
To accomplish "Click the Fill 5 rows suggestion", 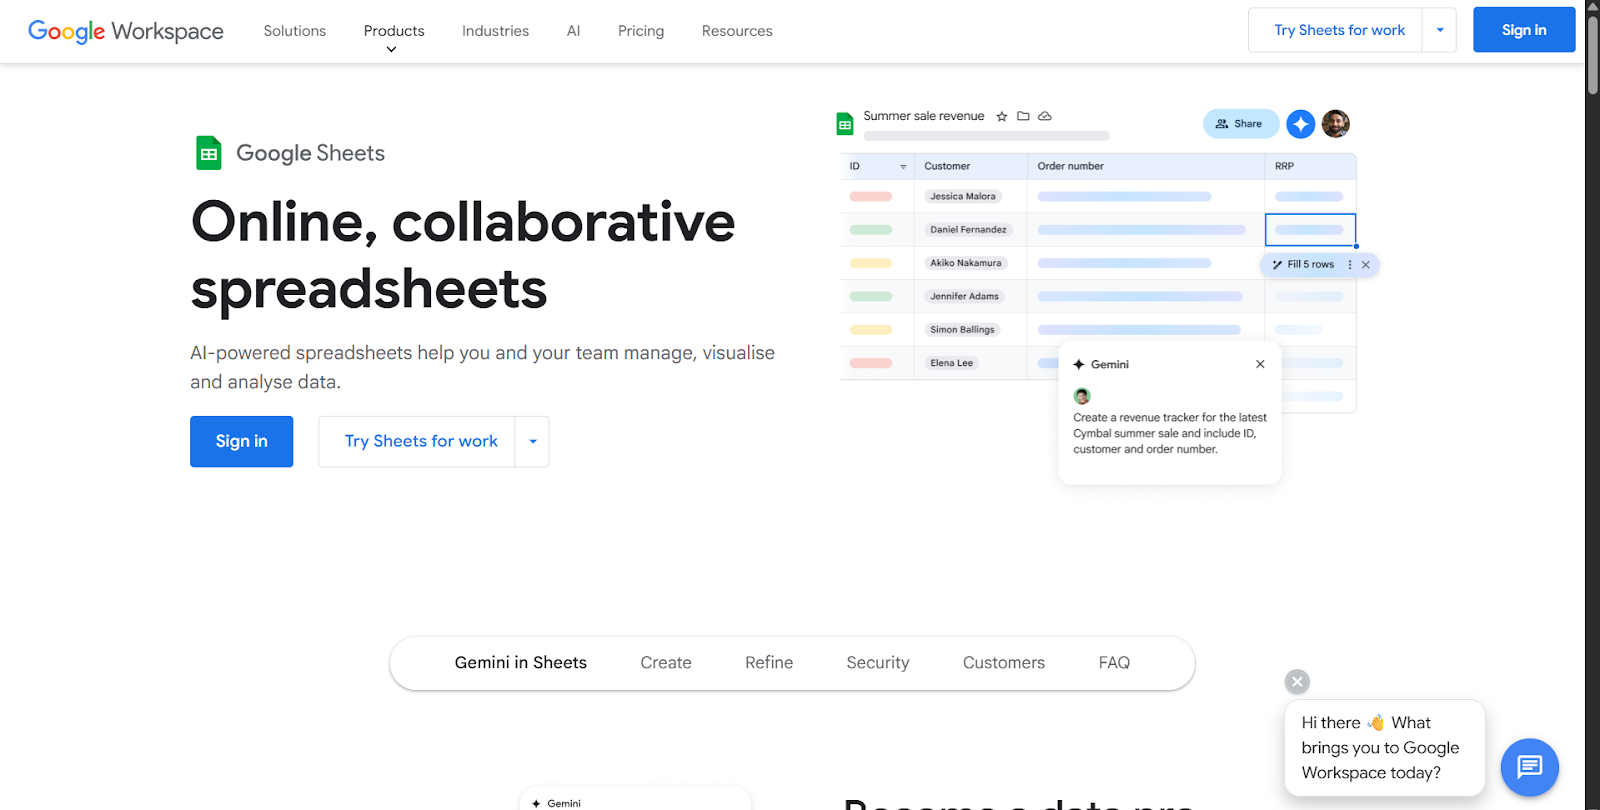I will 1304,265.
